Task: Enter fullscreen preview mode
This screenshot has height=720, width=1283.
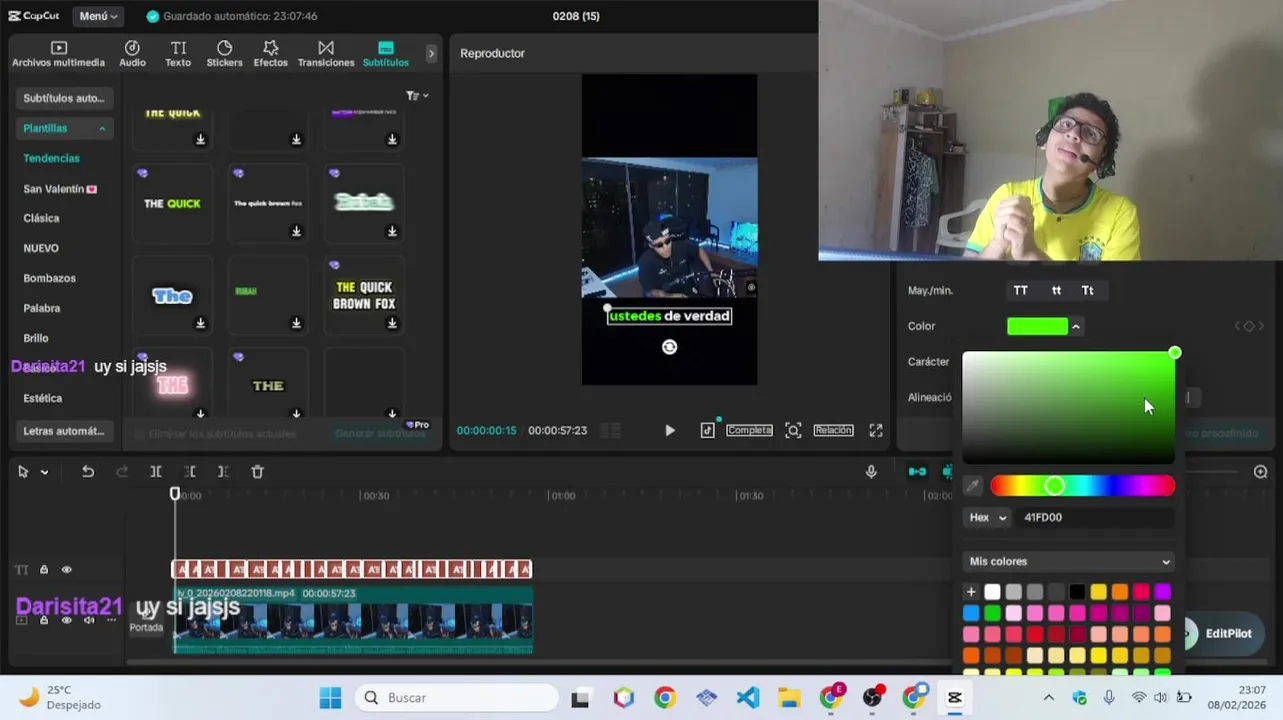Action: click(x=876, y=430)
